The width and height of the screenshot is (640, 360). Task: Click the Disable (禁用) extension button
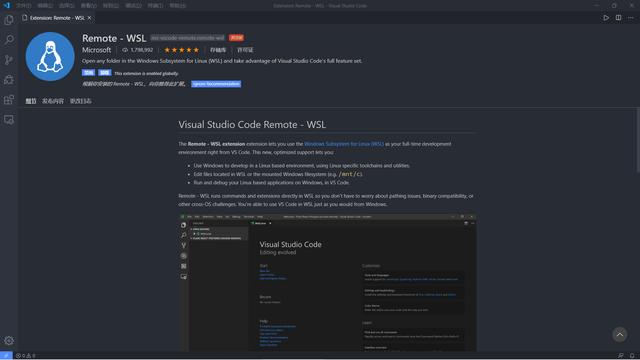[x=88, y=73]
